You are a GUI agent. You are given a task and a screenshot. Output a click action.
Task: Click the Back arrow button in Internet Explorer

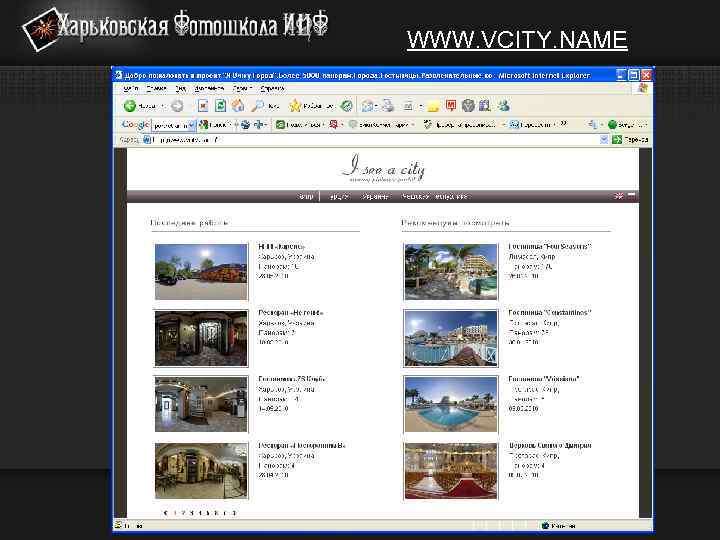coord(130,106)
